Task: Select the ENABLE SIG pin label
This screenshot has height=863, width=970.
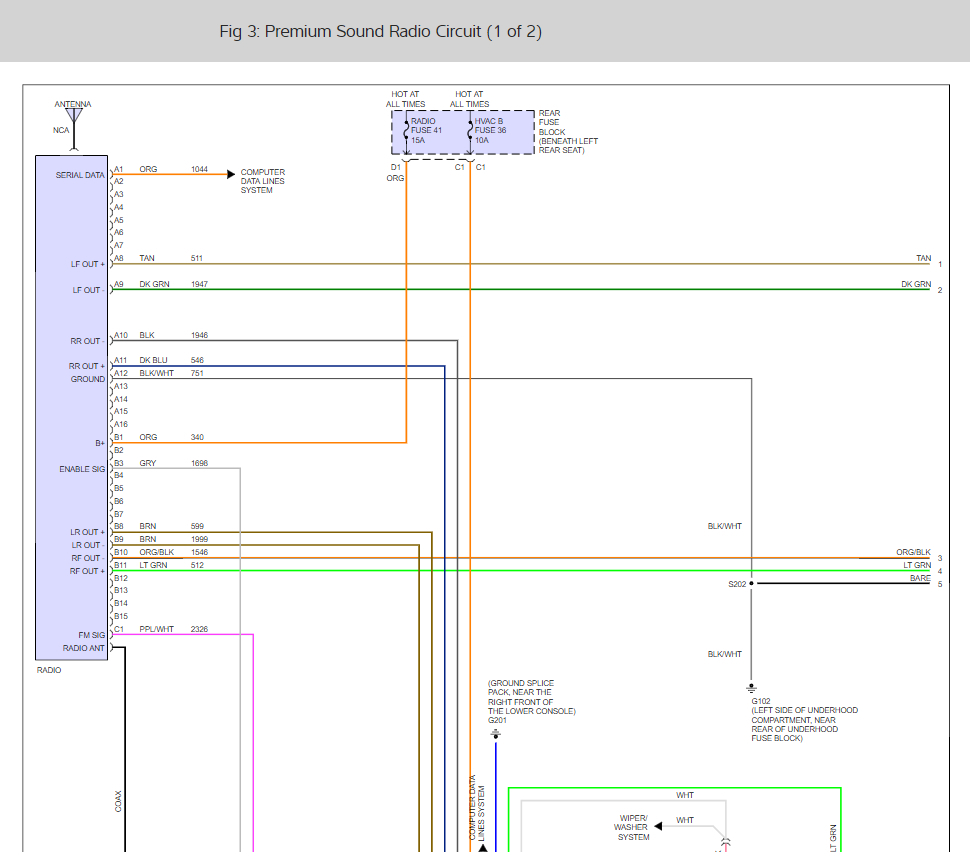Action: click(82, 469)
